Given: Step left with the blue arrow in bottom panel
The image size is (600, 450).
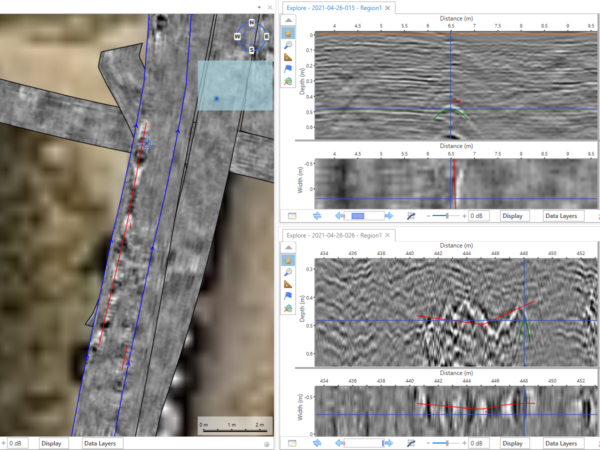Looking at the screenshot, I should click(339, 443).
